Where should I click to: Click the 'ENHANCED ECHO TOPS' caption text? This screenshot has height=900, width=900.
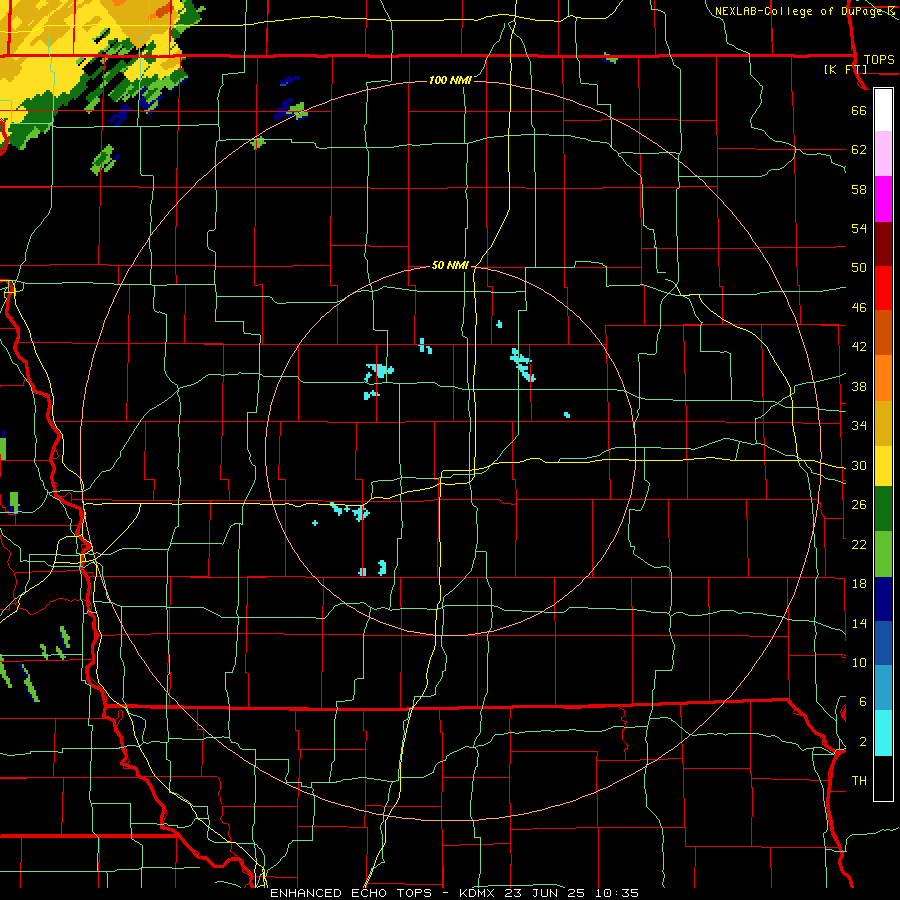[x=354, y=893]
